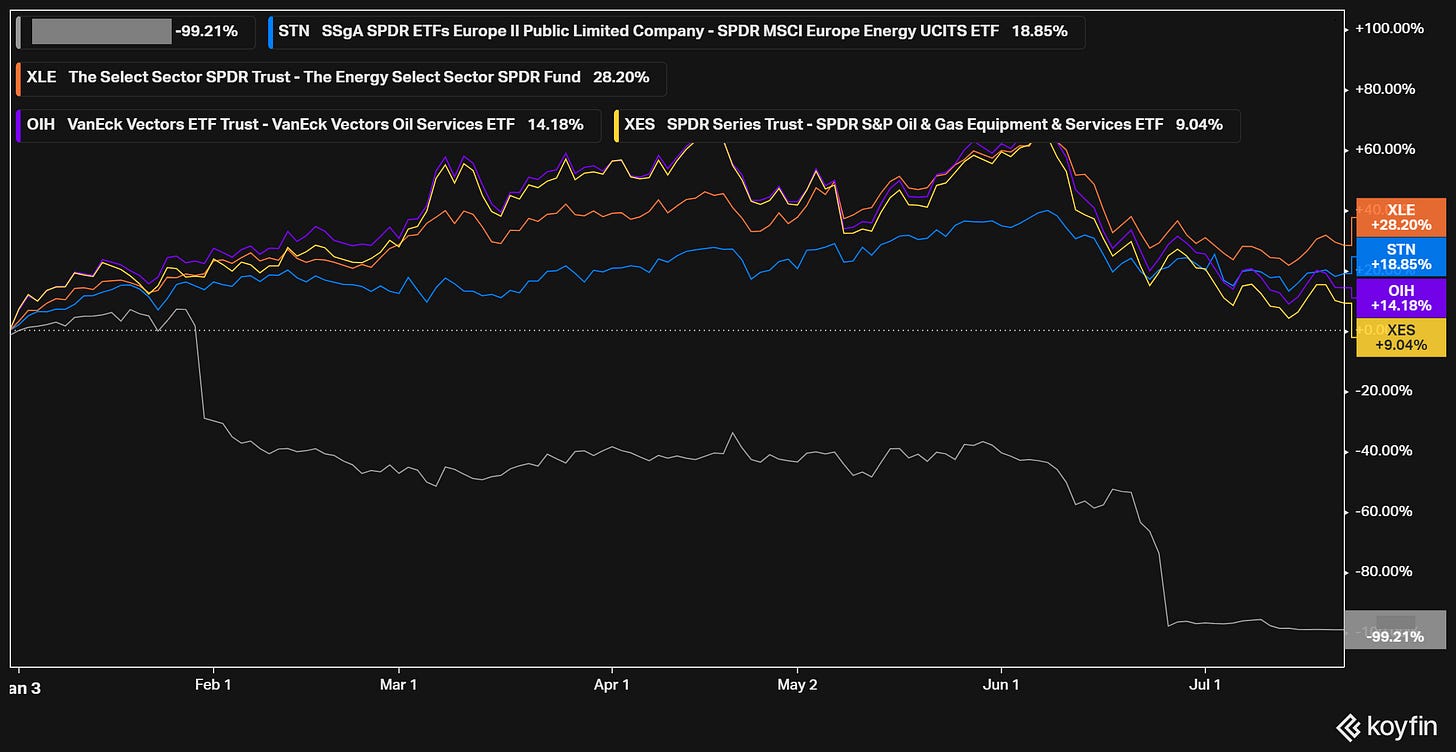Image resolution: width=1456 pixels, height=752 pixels.
Task: Click the 9.04% value in XES legend
Action: click(x=1199, y=125)
